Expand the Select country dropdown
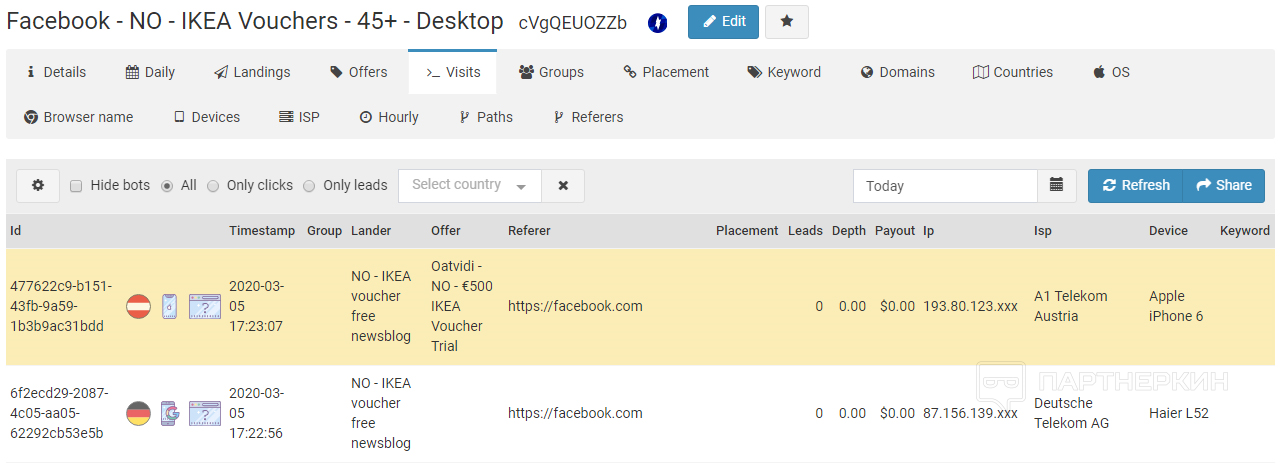The height and width of the screenshot is (467, 1280). (469, 185)
